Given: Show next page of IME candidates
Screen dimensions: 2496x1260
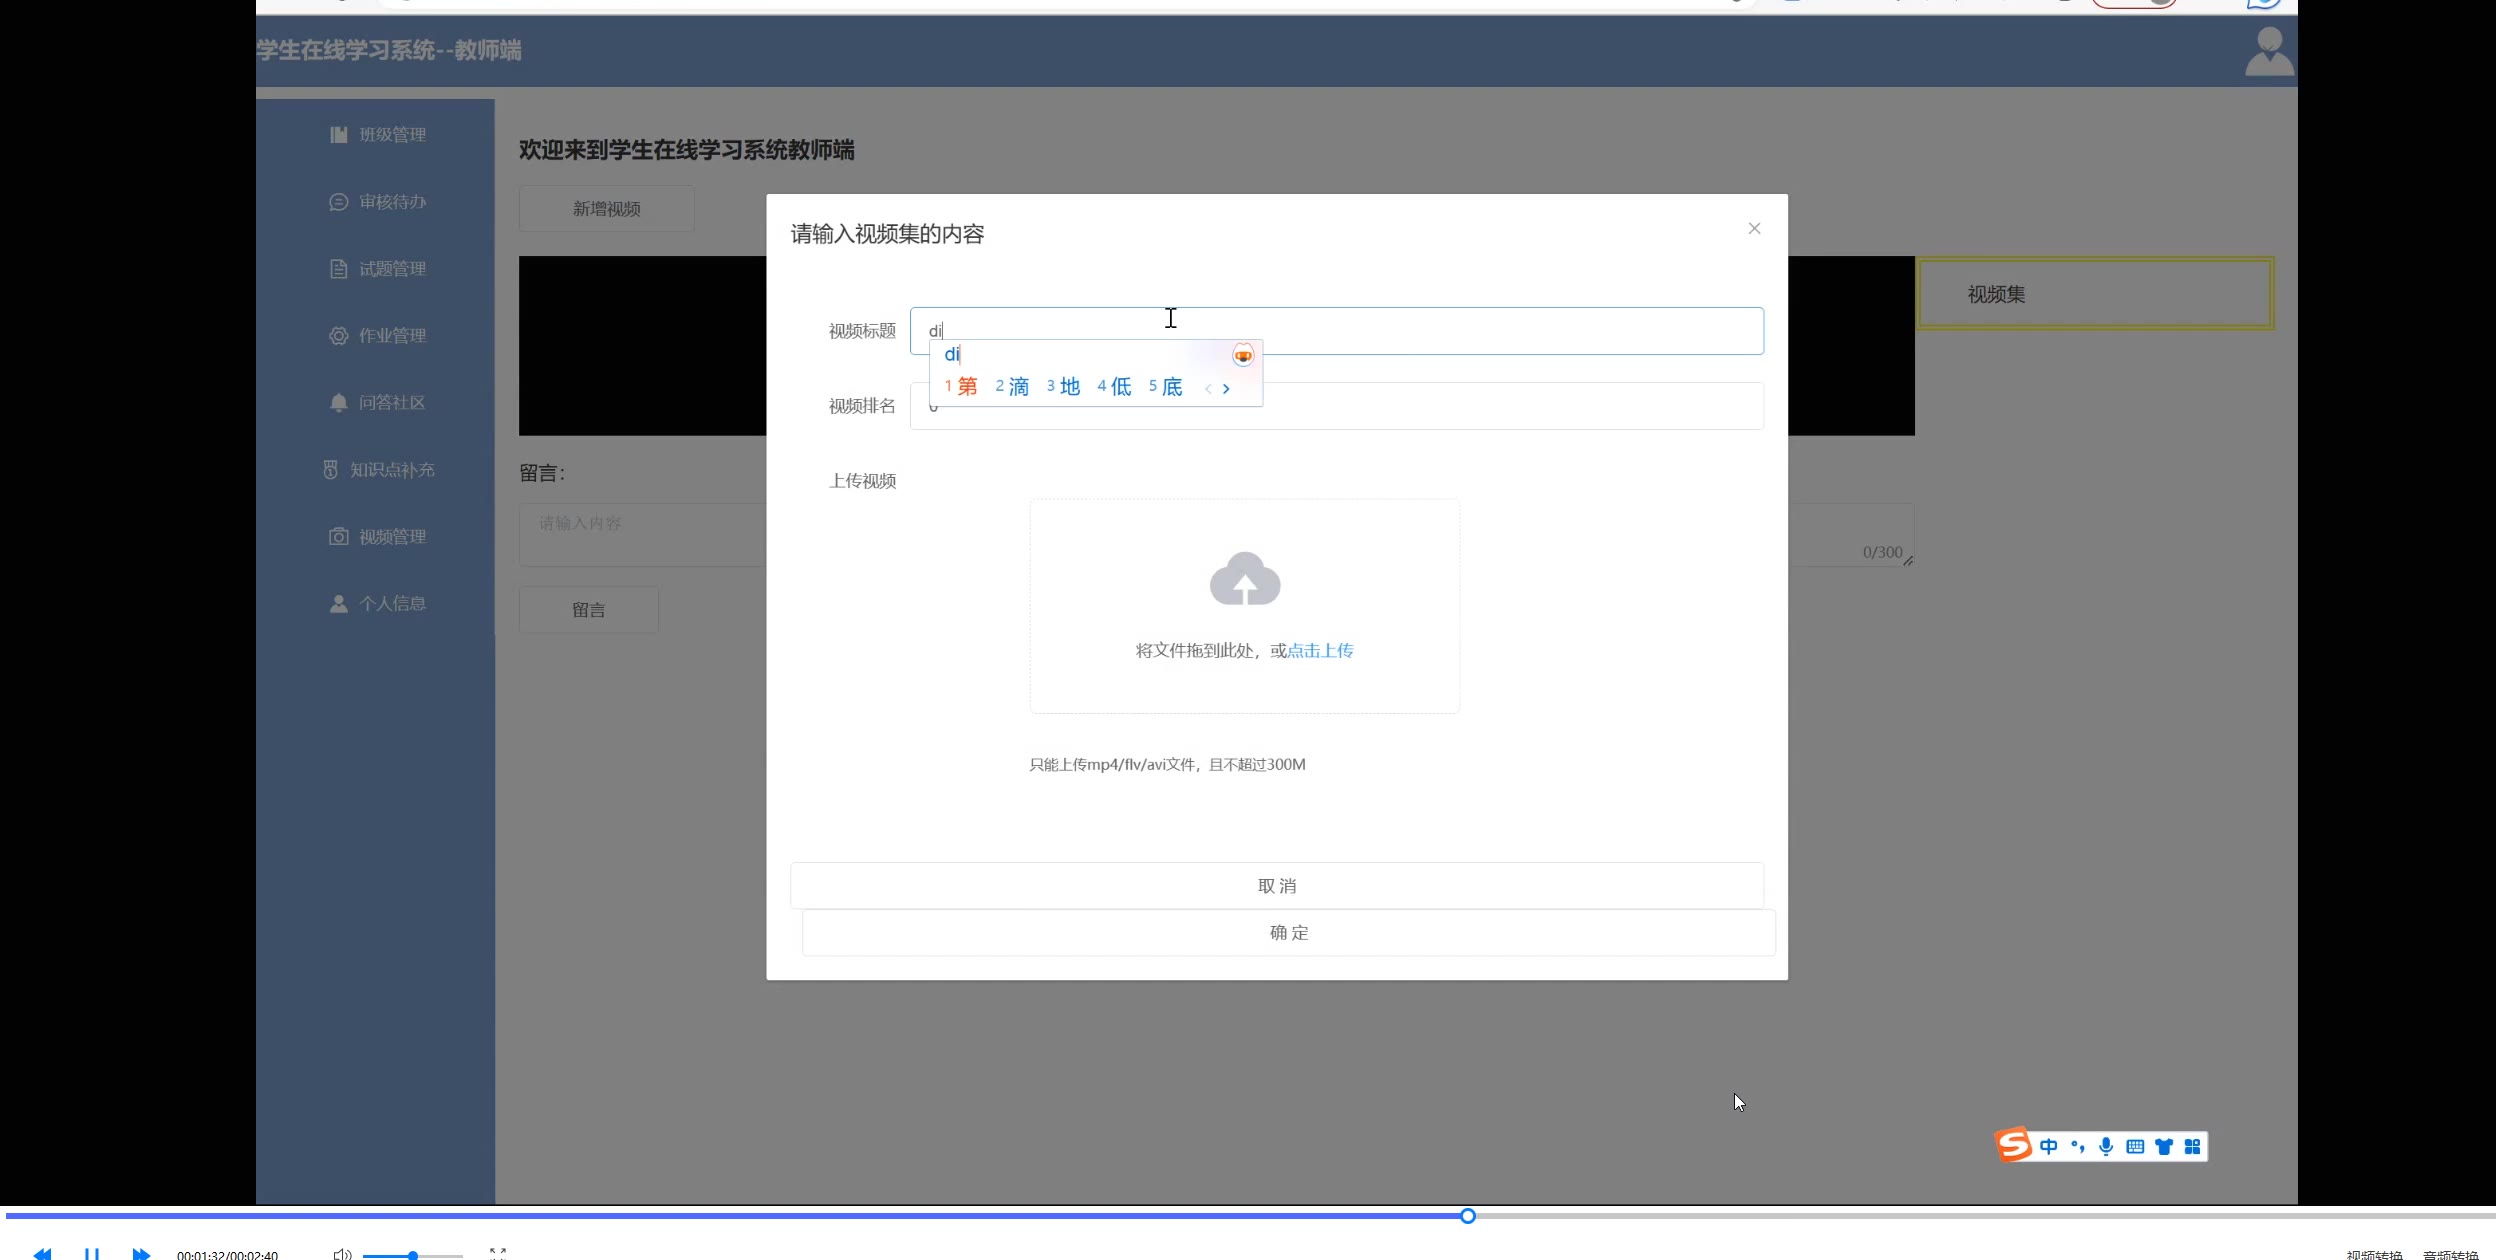Looking at the screenshot, I should pos(1226,389).
